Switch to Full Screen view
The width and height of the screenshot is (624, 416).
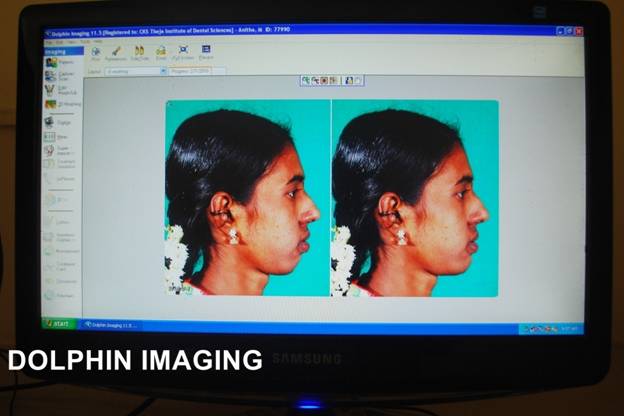(183, 53)
